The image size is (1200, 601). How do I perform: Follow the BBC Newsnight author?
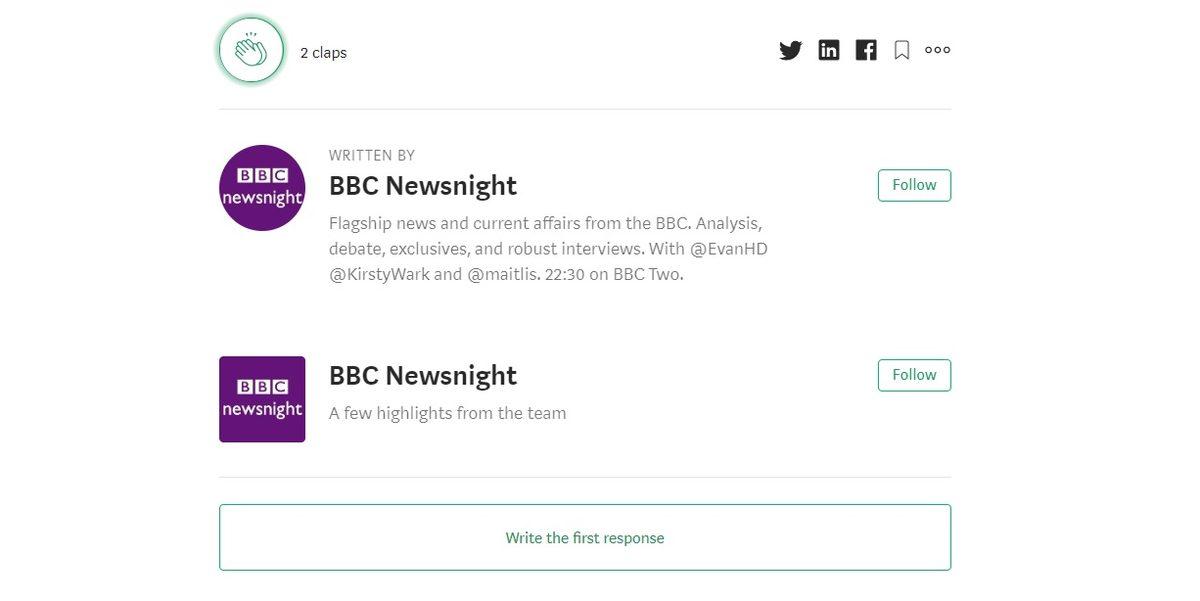(914, 185)
